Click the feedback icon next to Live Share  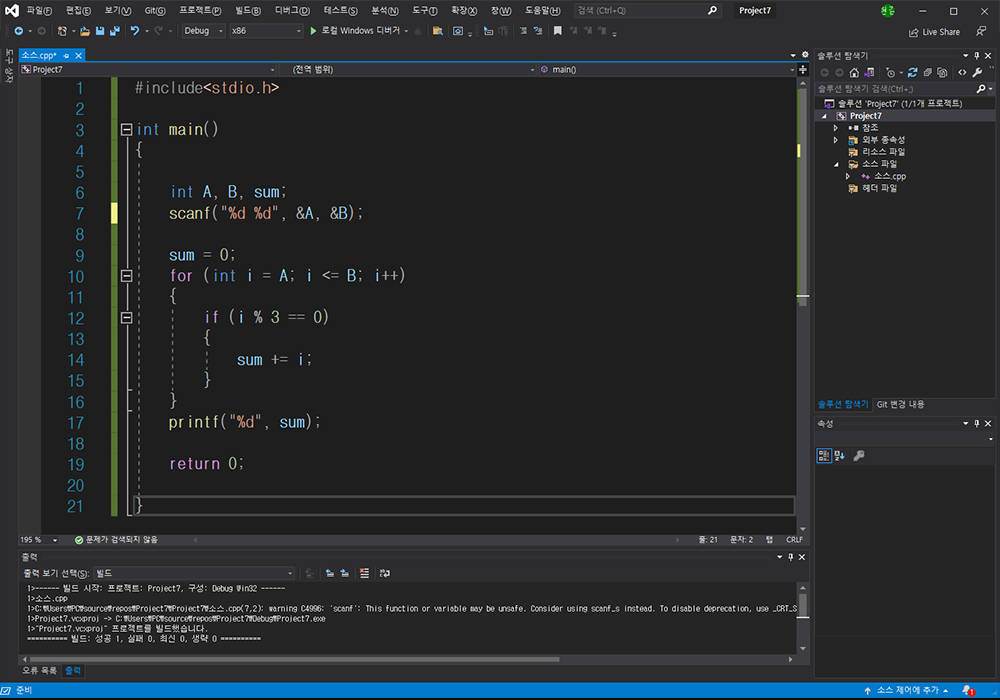click(x=982, y=31)
